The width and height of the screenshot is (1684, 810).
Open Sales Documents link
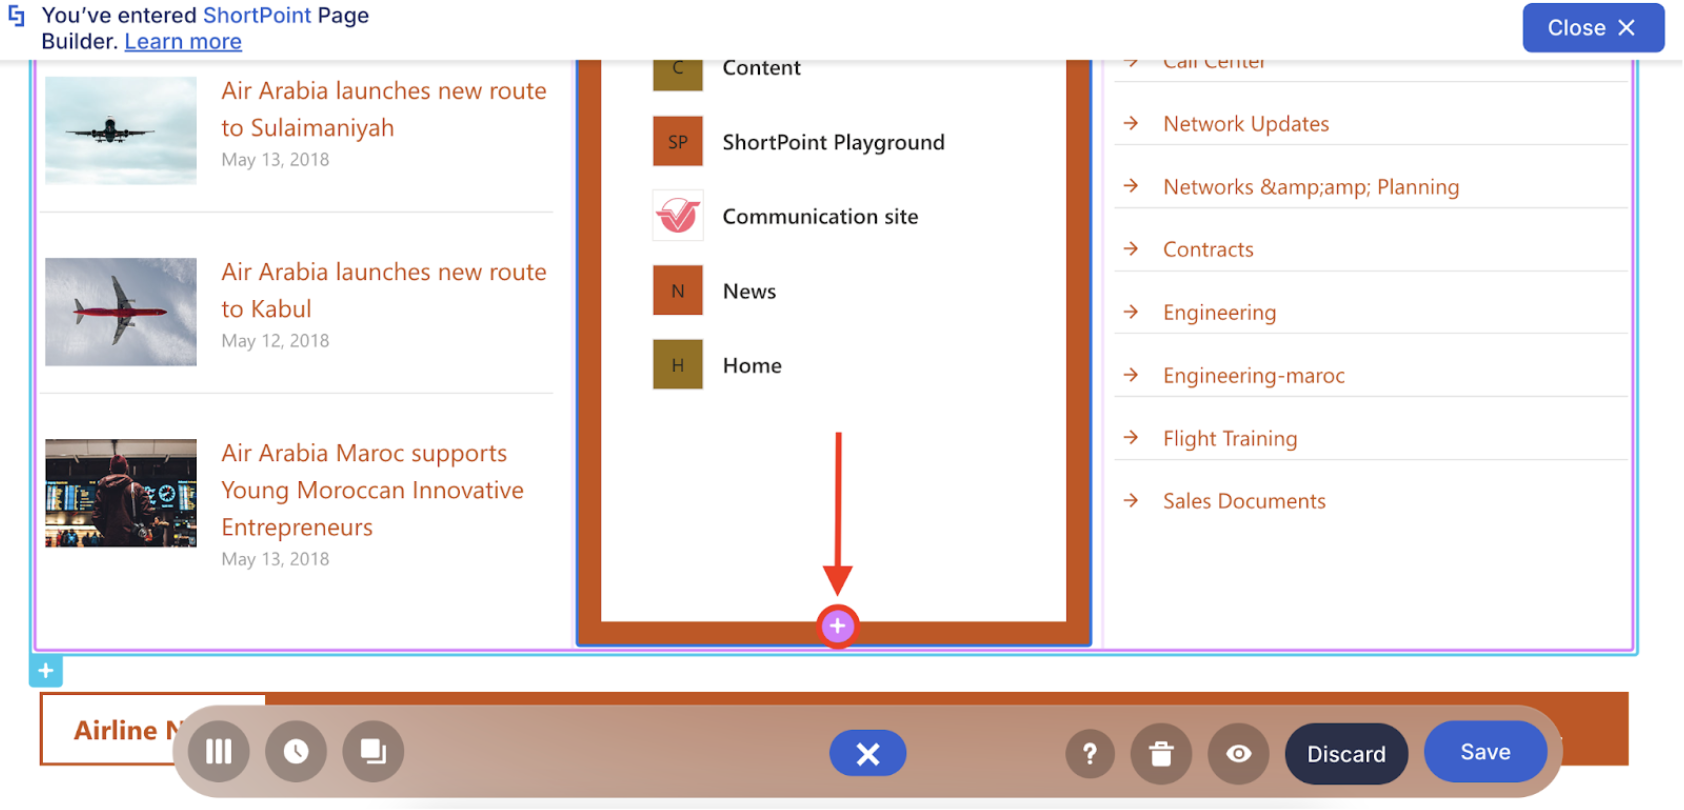pyautogui.click(x=1244, y=501)
